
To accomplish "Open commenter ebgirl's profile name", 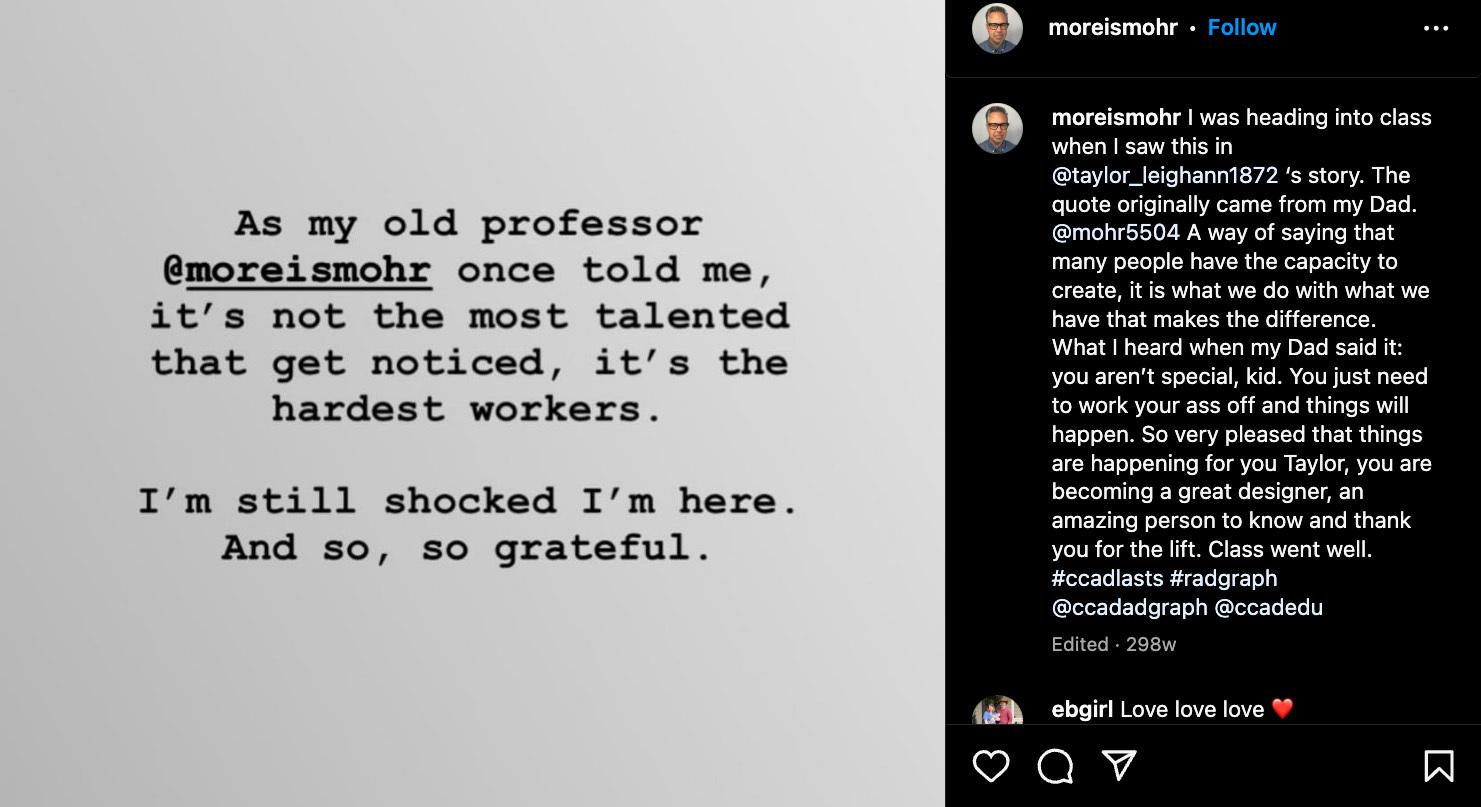I will click(x=1082, y=709).
